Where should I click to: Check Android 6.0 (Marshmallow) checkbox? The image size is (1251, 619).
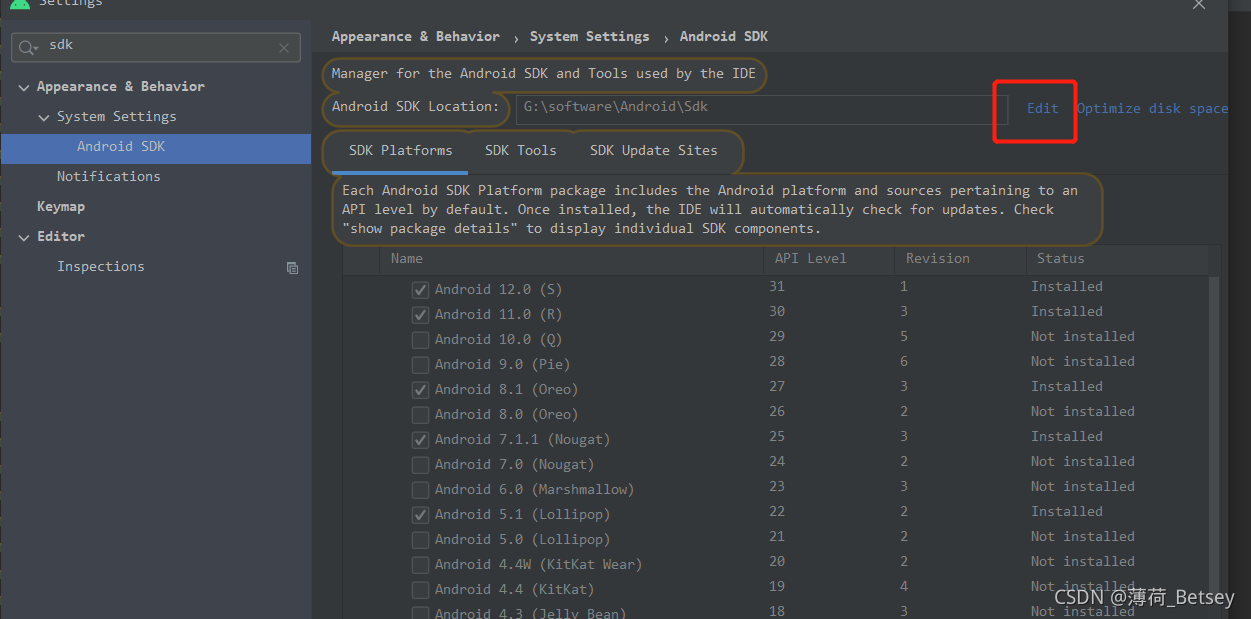pos(420,490)
